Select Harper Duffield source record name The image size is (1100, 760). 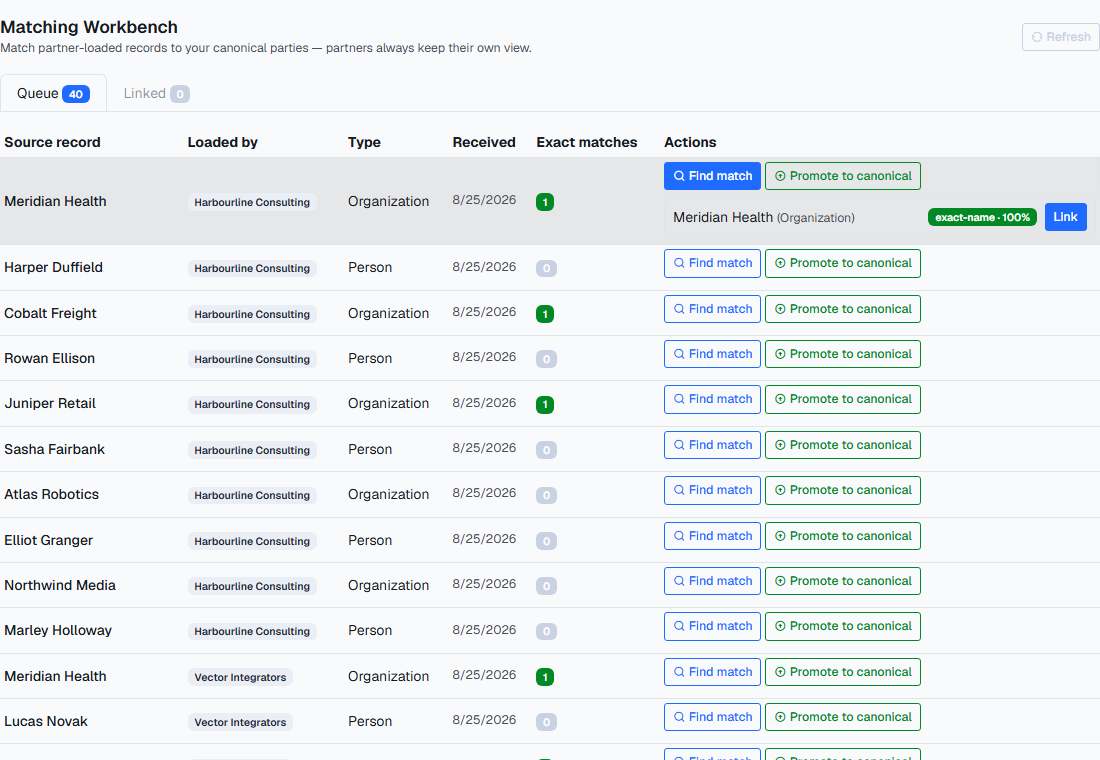[53, 267]
